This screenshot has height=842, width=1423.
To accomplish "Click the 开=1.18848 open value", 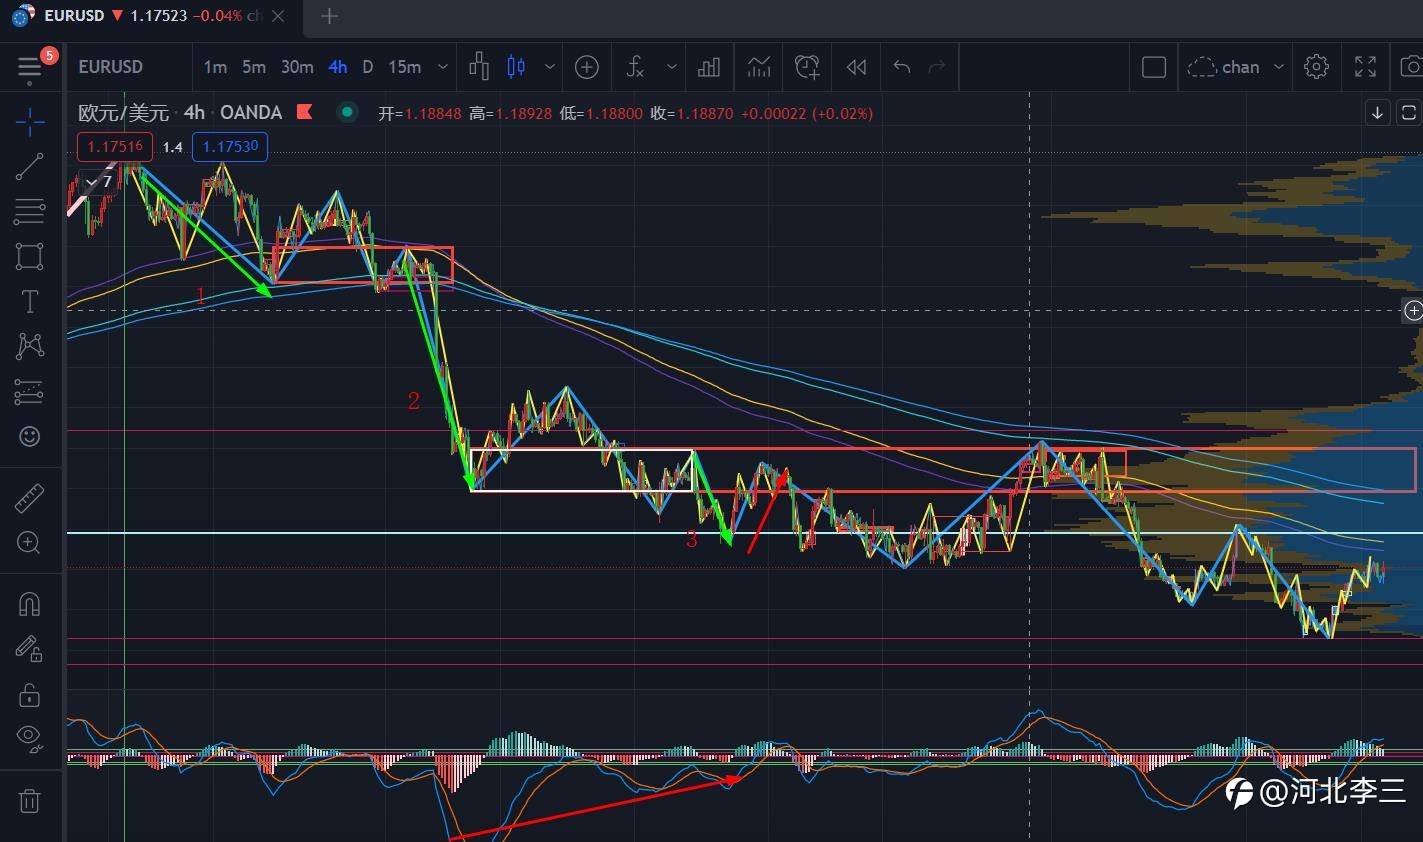I will point(420,114).
